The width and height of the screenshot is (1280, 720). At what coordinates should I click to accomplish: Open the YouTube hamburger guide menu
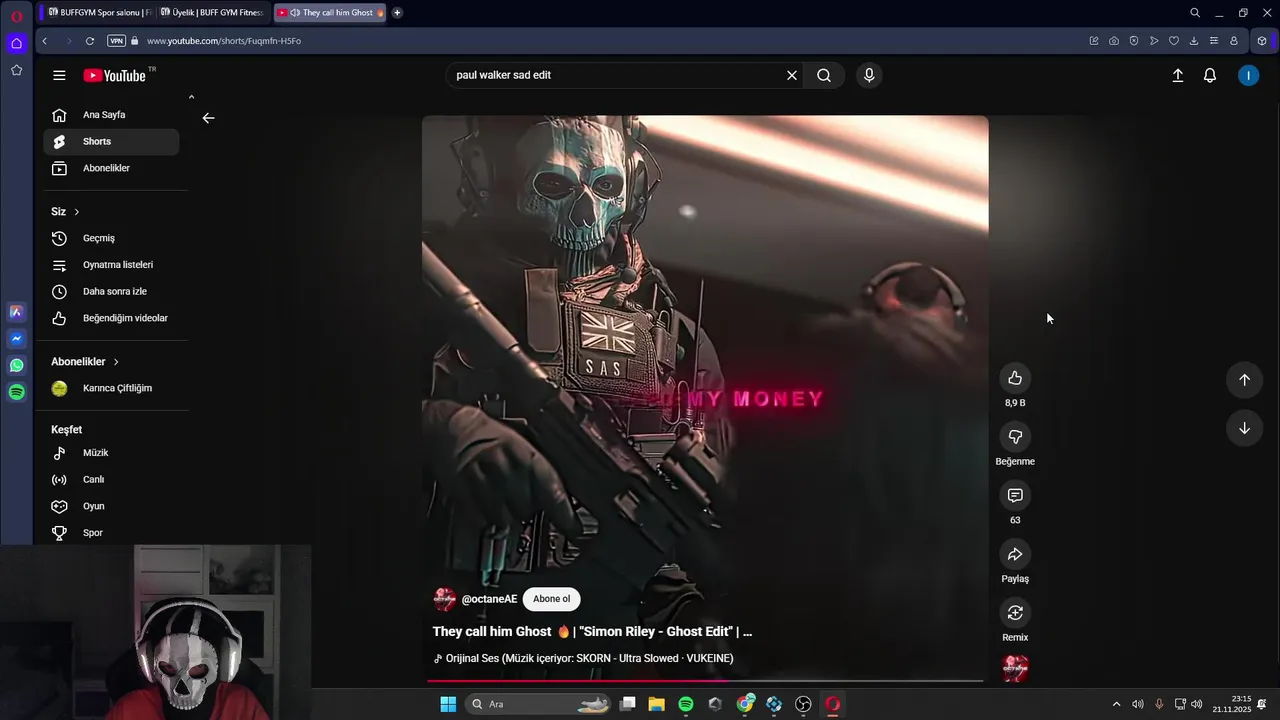pyautogui.click(x=59, y=75)
